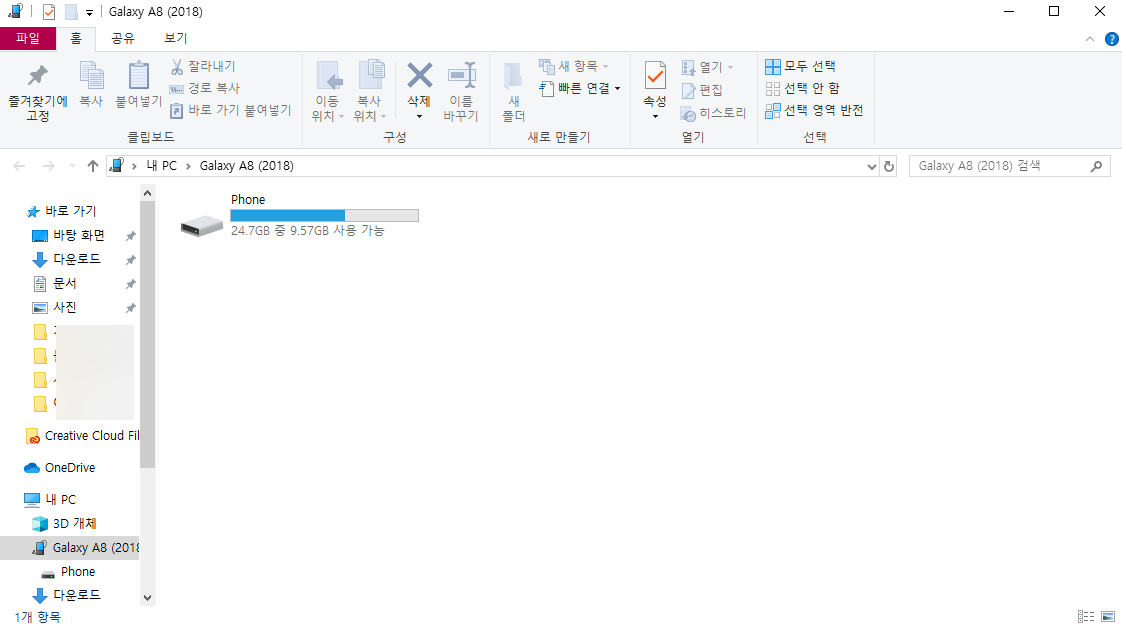Open recent locations dropdown arrow
The width and height of the screenshot is (1122, 629).
(x=72, y=166)
